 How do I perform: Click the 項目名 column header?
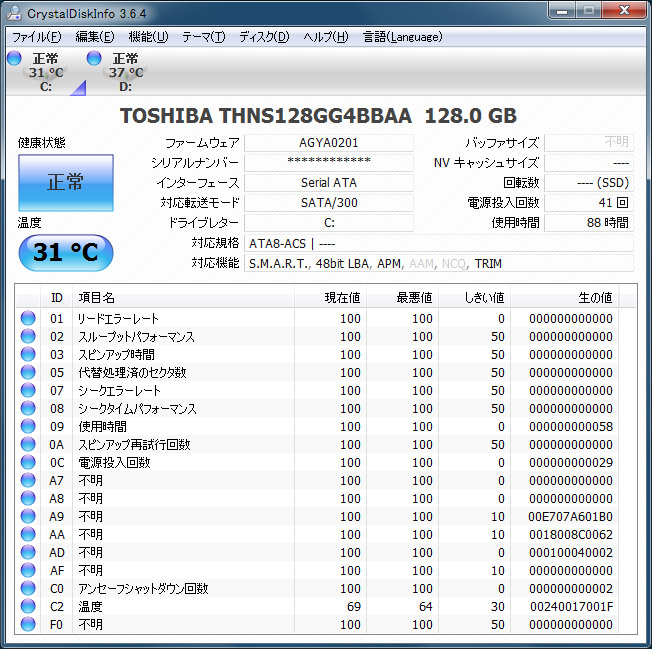(96, 298)
